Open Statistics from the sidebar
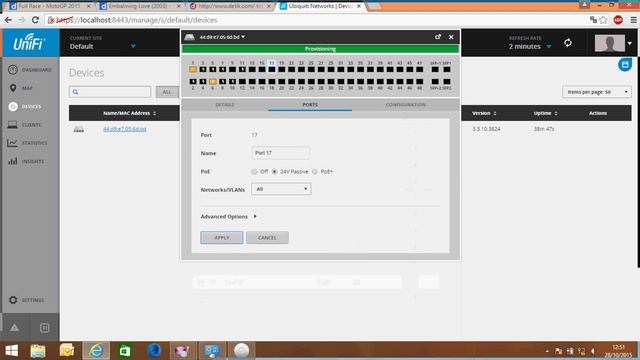640x360 pixels. click(28, 143)
